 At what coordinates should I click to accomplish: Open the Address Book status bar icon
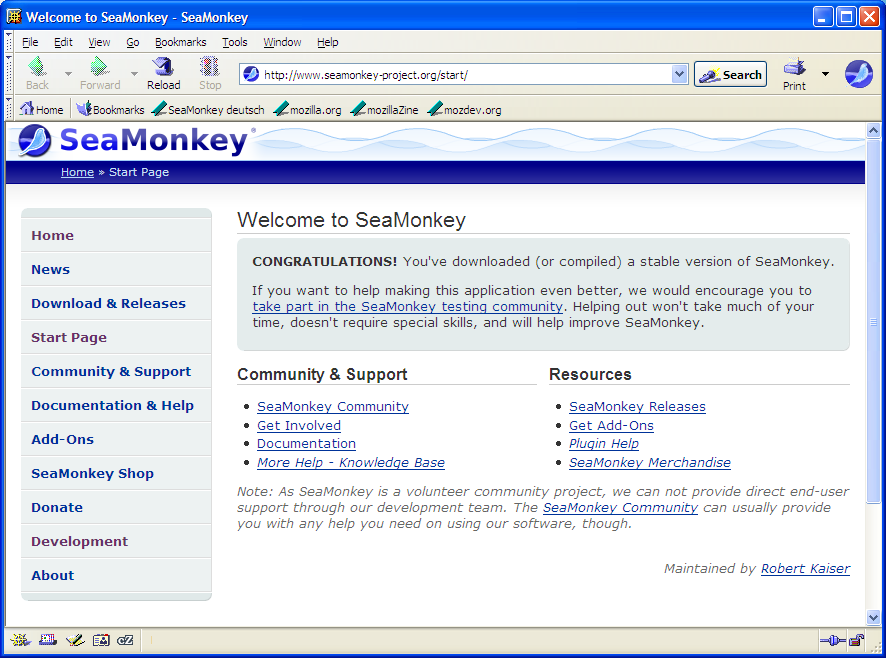tap(100, 640)
